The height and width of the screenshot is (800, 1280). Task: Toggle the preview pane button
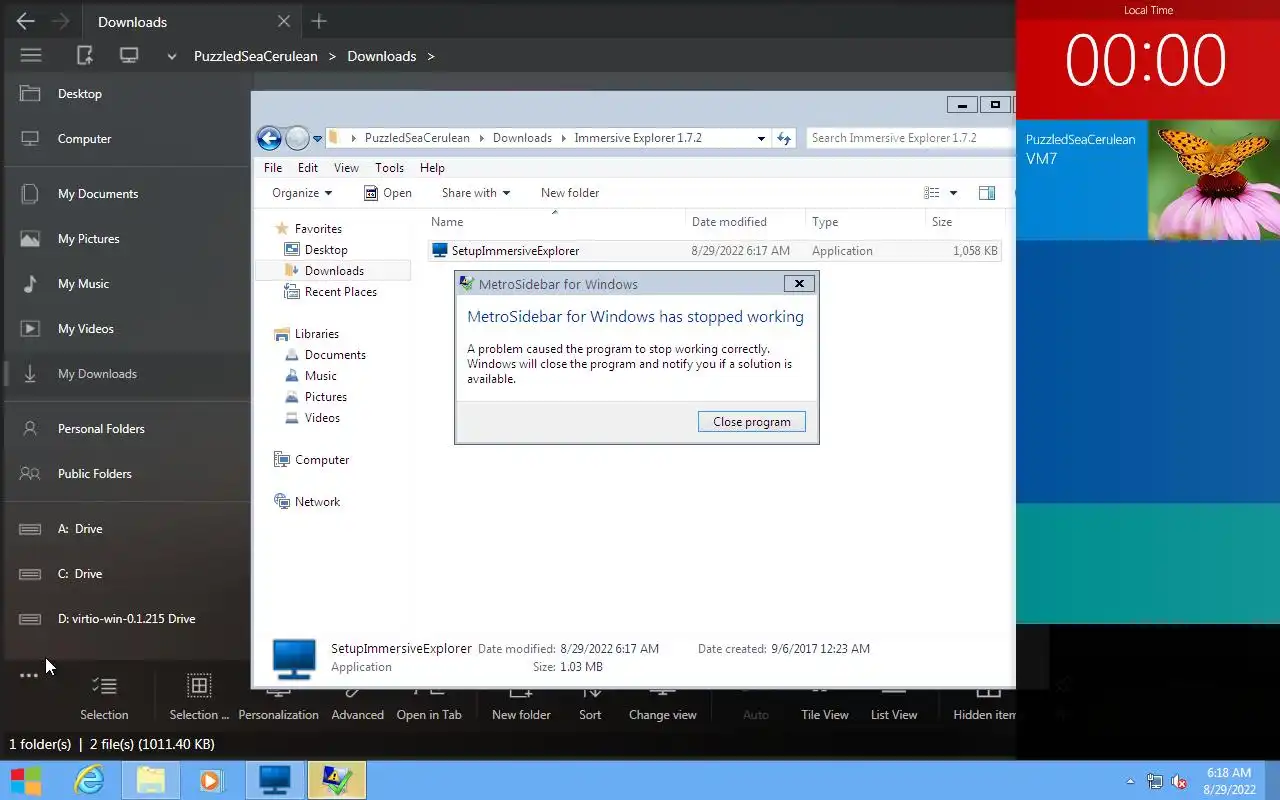click(x=987, y=193)
